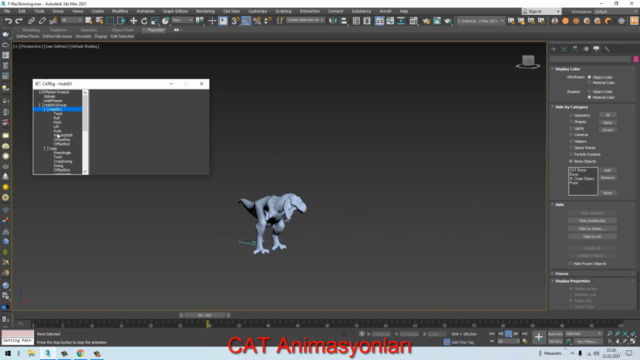Click the Hide by Hit button
This screenshot has width=640, height=360.
click(592, 237)
